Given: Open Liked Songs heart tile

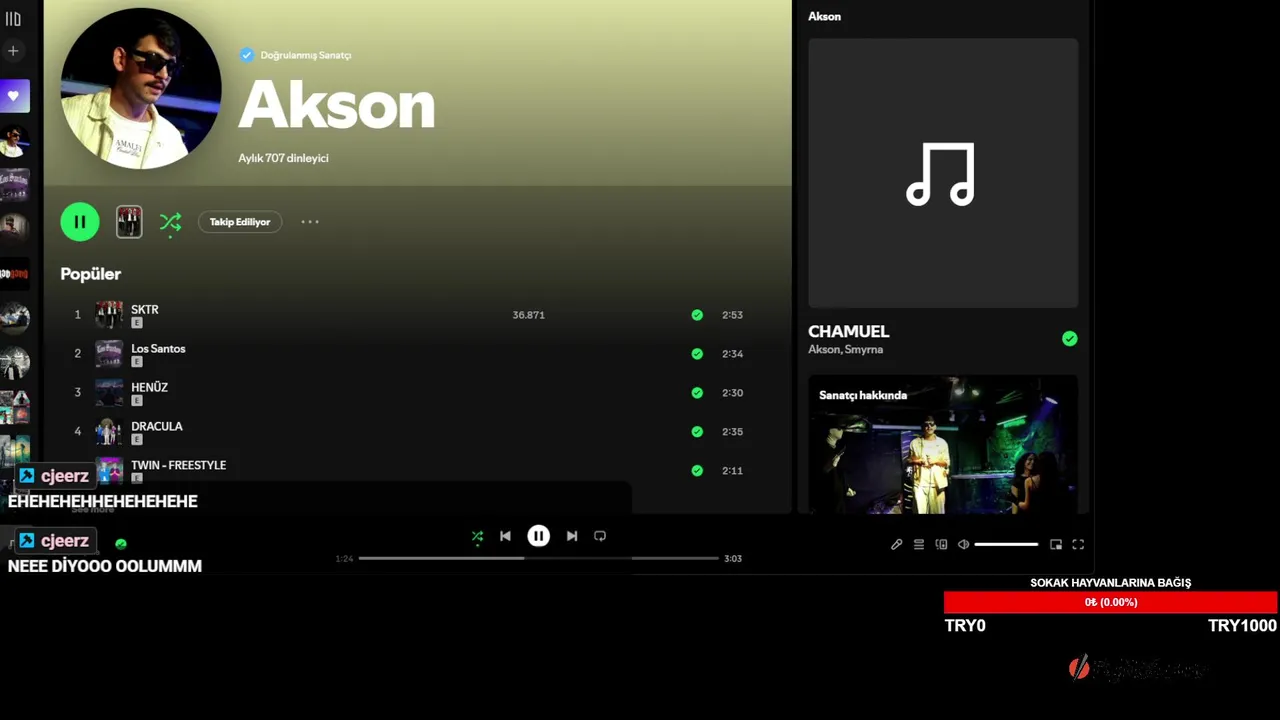Looking at the screenshot, I should pyautogui.click(x=14, y=96).
